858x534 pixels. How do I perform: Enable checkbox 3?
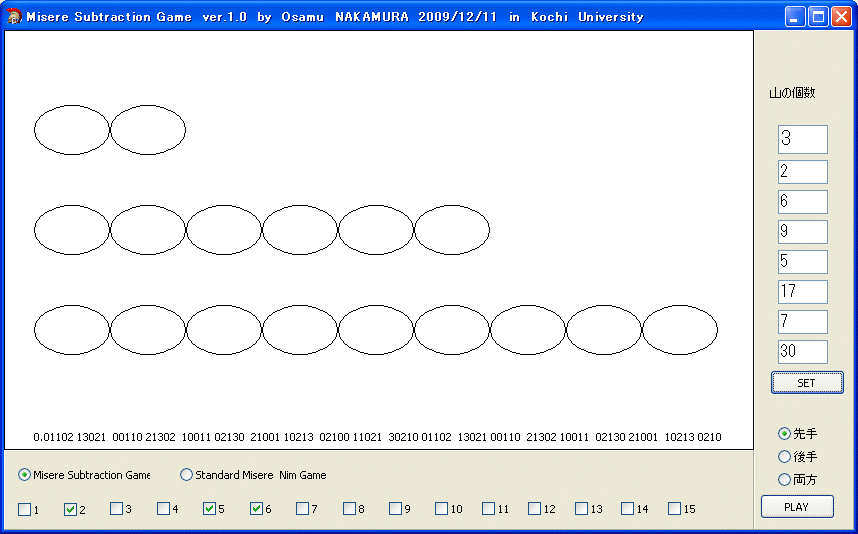tap(116, 509)
